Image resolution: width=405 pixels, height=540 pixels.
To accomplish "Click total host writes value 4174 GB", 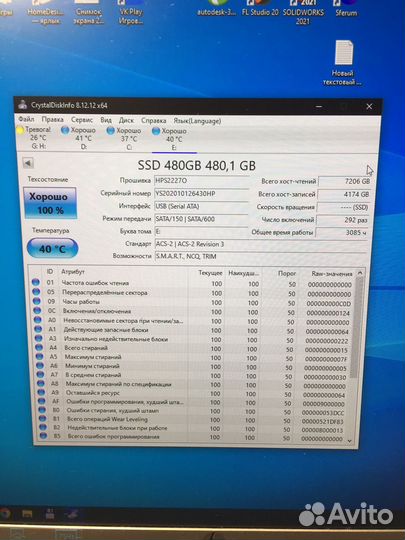I will [x=343, y=194].
